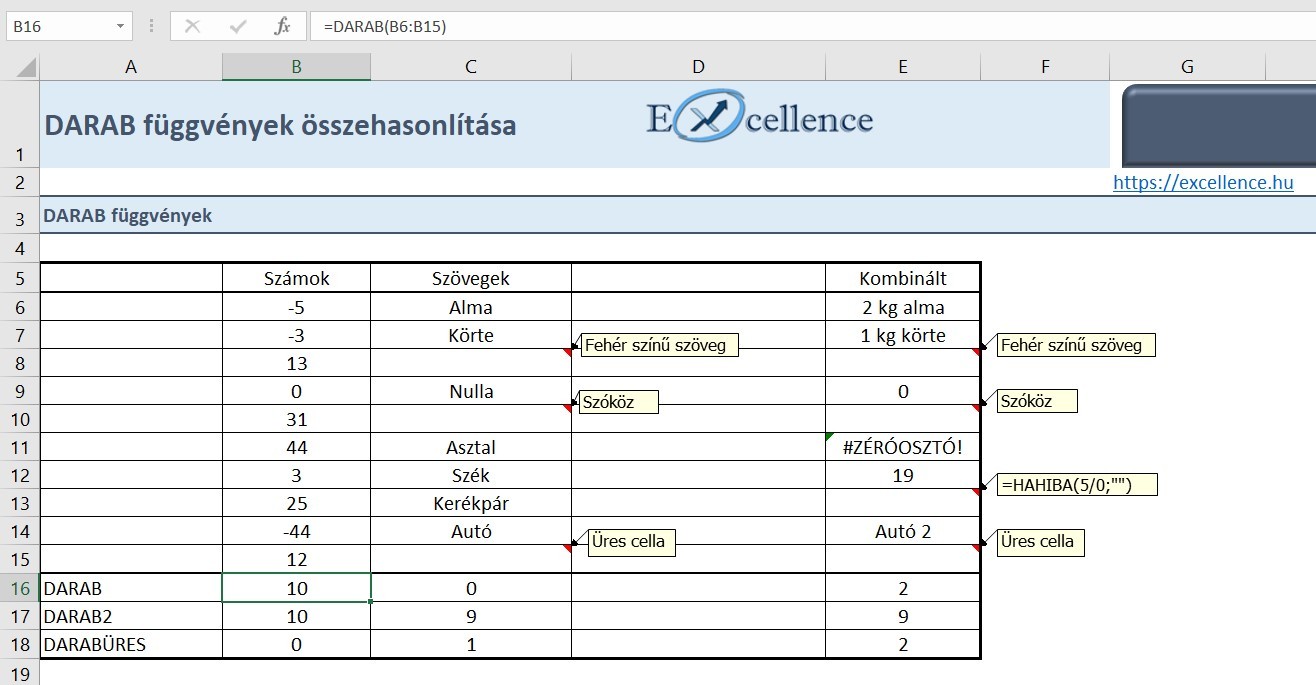Click the dark blue rounded button shape
Viewport: 1316px width, 685px height.
pos(1219,126)
